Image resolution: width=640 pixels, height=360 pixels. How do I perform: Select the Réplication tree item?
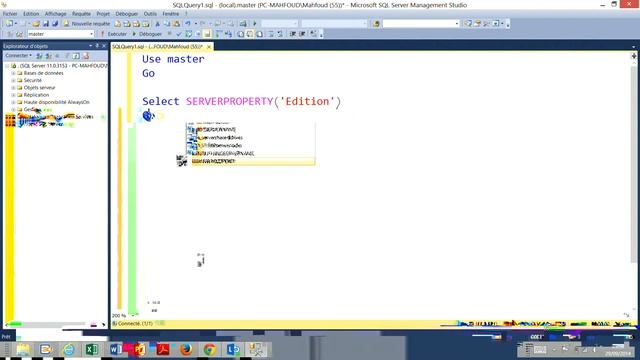pos(36,95)
